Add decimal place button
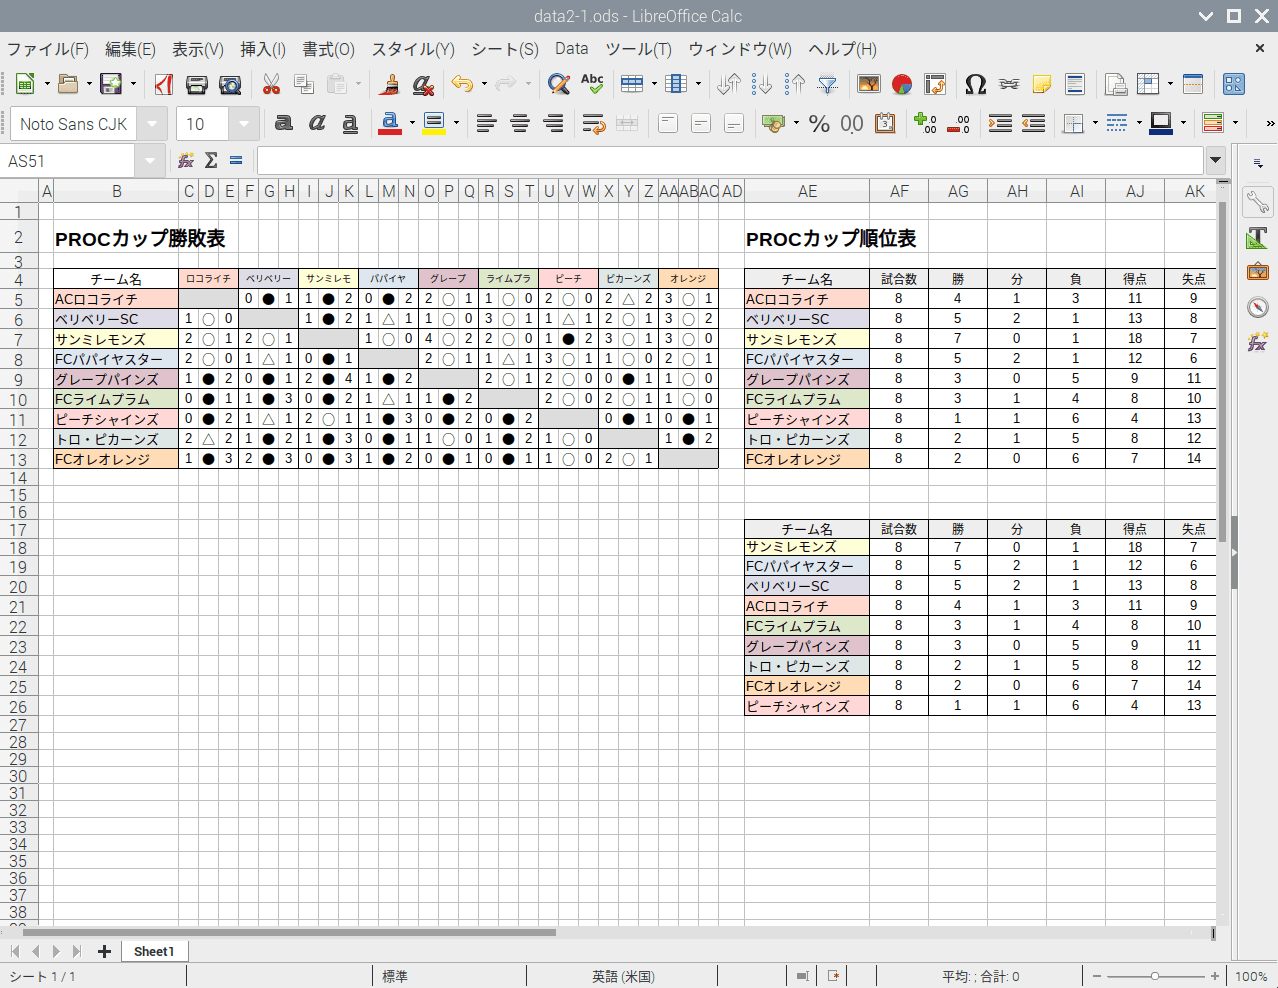This screenshot has width=1278, height=988. click(925, 123)
